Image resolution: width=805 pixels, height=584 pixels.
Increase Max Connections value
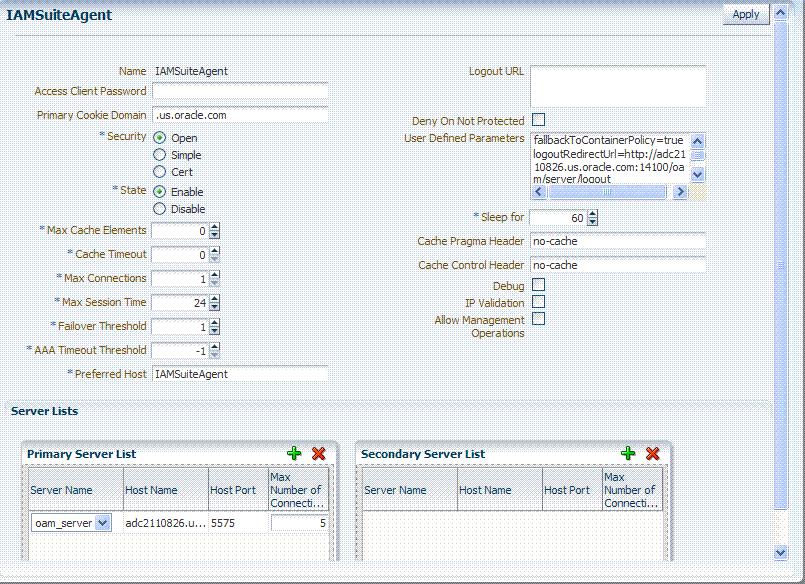point(215,275)
